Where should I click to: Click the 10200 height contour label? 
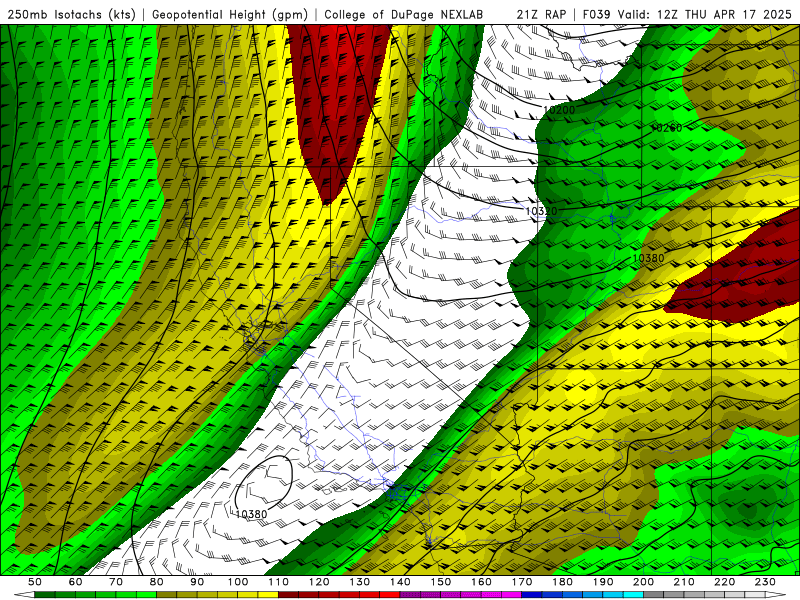(559, 110)
